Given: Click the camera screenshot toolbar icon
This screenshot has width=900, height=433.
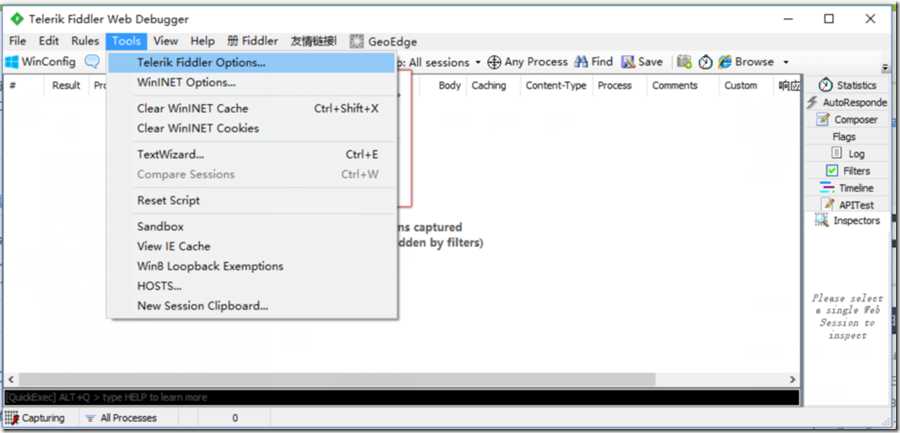Looking at the screenshot, I should click(684, 62).
